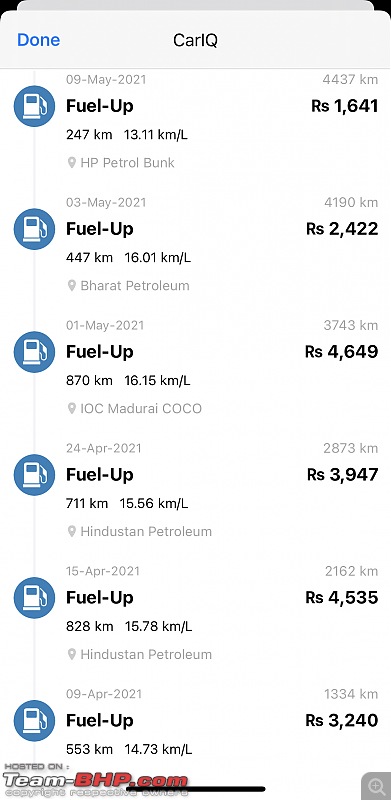Image resolution: width=391 pixels, height=800 pixels.
Task: Click location pin beside IOC Madurai COCO
Action: coord(72,409)
